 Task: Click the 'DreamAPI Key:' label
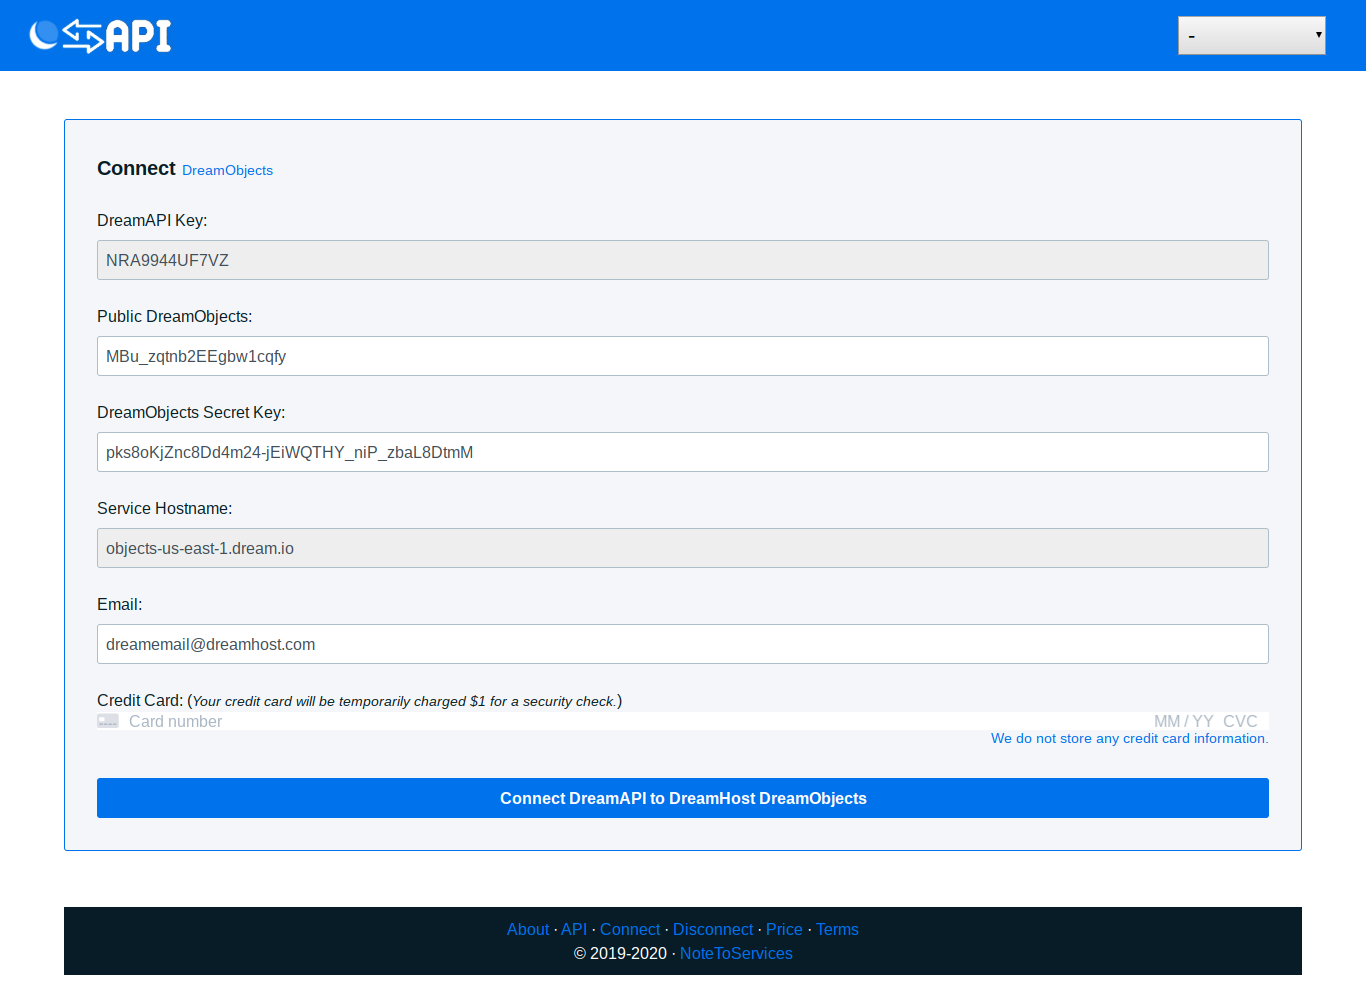coord(152,220)
